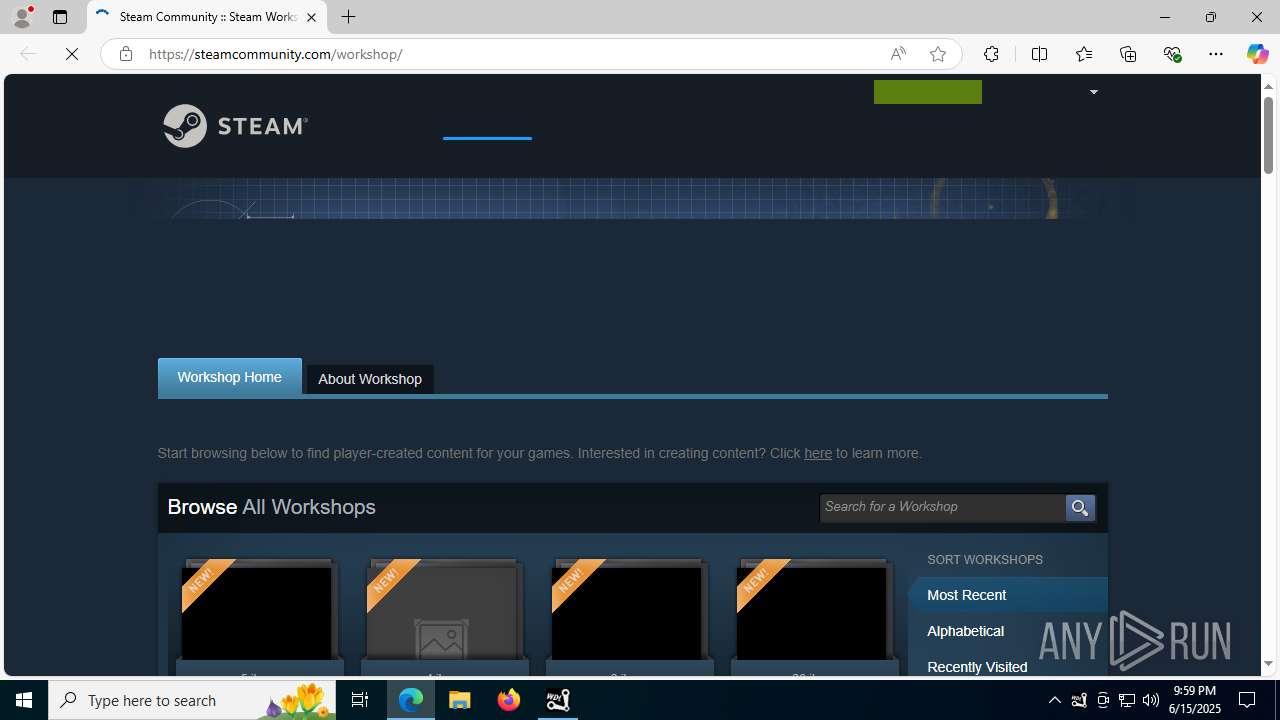
Task: Open a new browser tab
Action: [x=348, y=17]
